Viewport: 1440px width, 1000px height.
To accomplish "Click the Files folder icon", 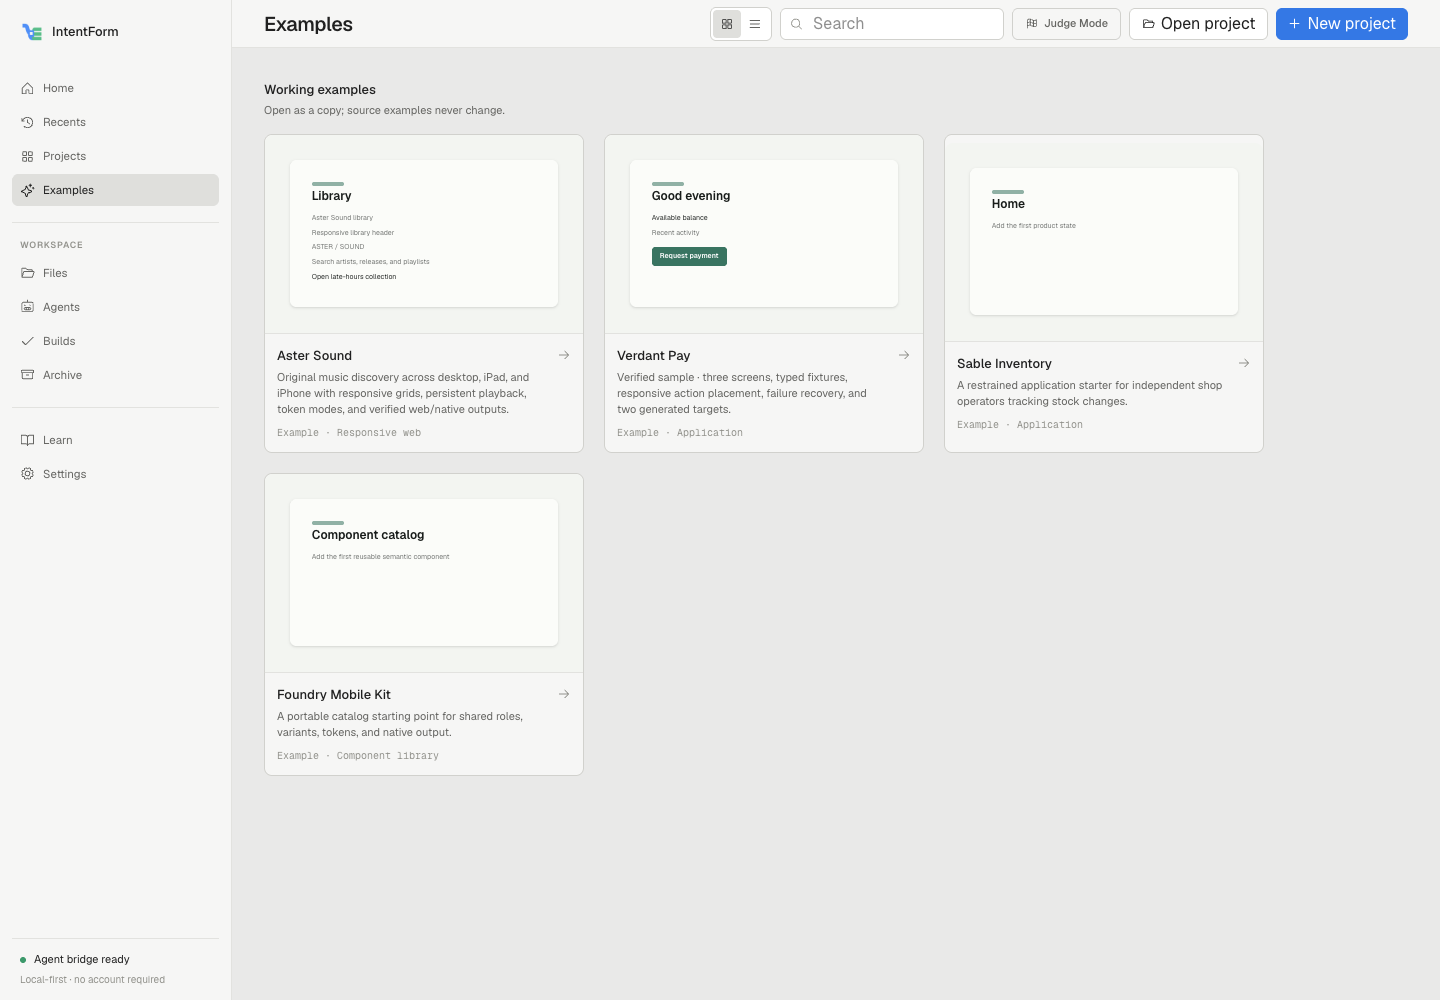I will point(28,273).
